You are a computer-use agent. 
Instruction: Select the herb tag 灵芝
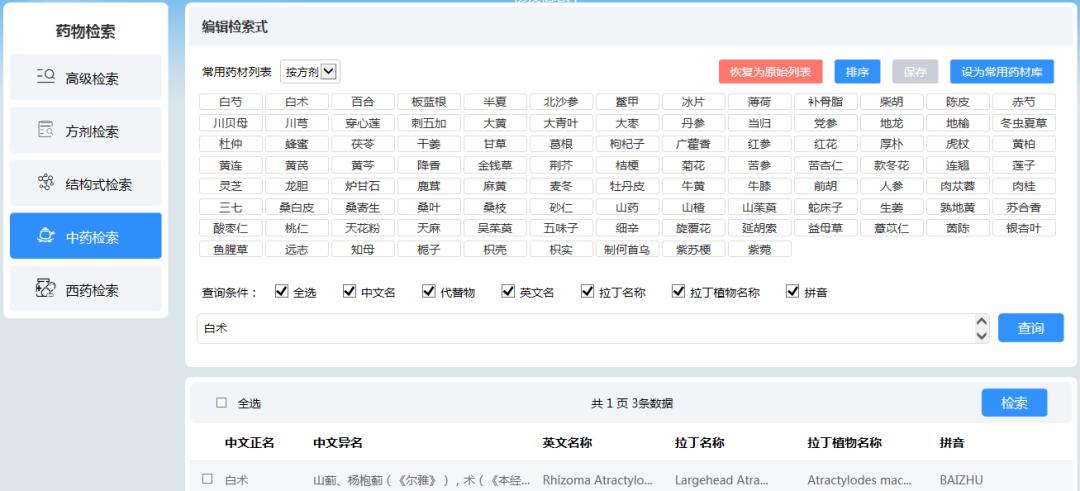231,186
